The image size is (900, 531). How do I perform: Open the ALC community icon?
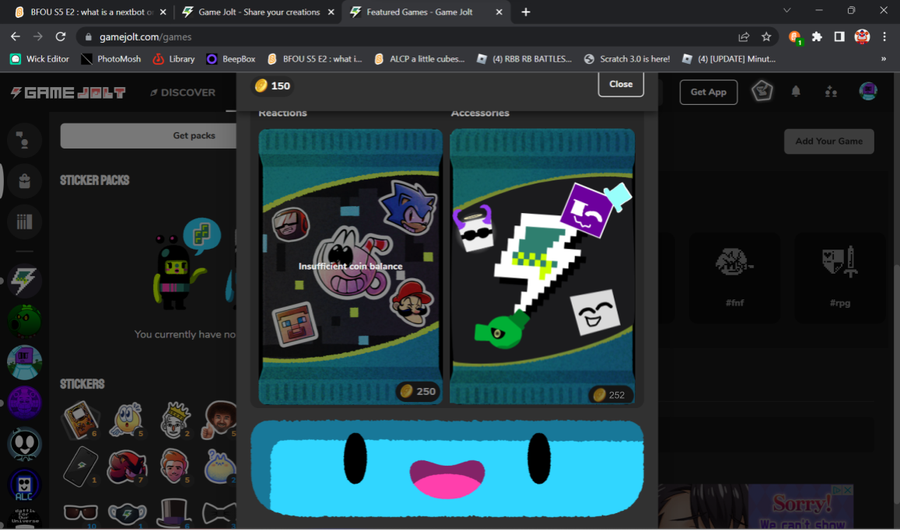pos(24,485)
